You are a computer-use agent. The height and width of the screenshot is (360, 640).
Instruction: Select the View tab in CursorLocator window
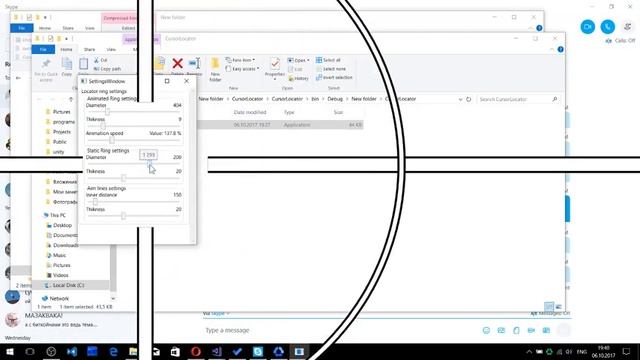(111, 49)
